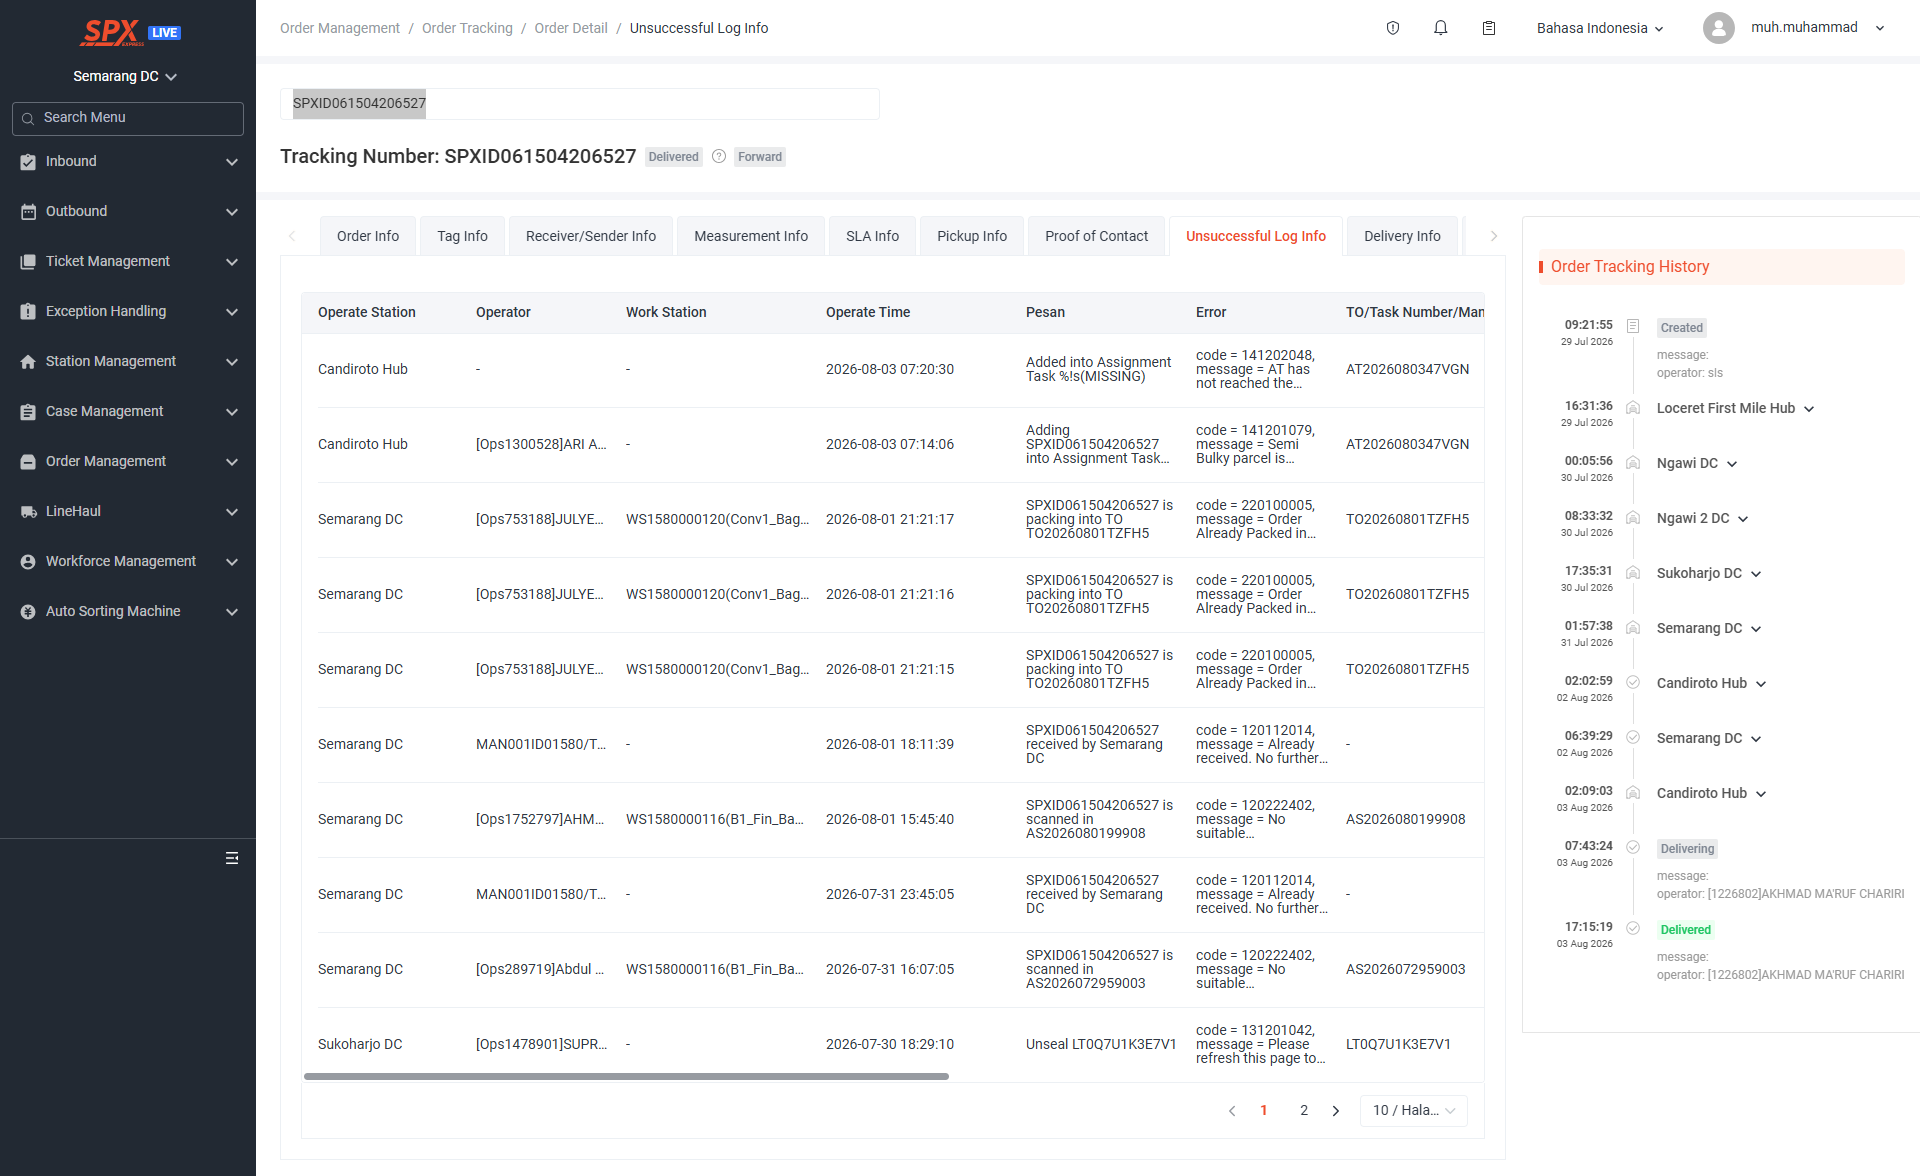1920x1176 pixels.
Task: Click the Case Management icon
Action: (x=28, y=412)
